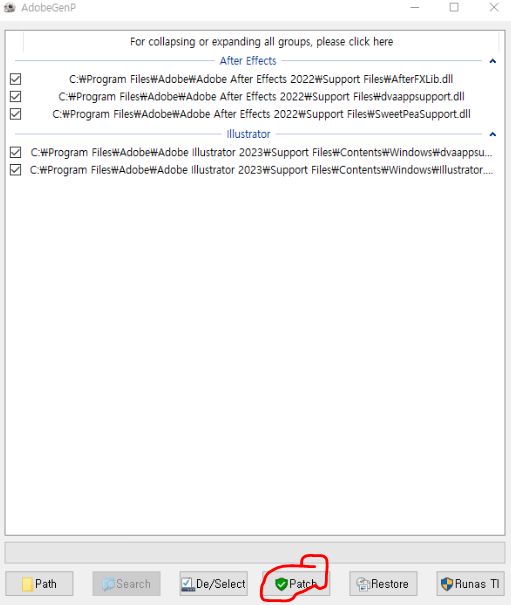Uncheck the SweetPeaSupport.dll checkbox
This screenshot has height=605, width=511.
[15, 114]
